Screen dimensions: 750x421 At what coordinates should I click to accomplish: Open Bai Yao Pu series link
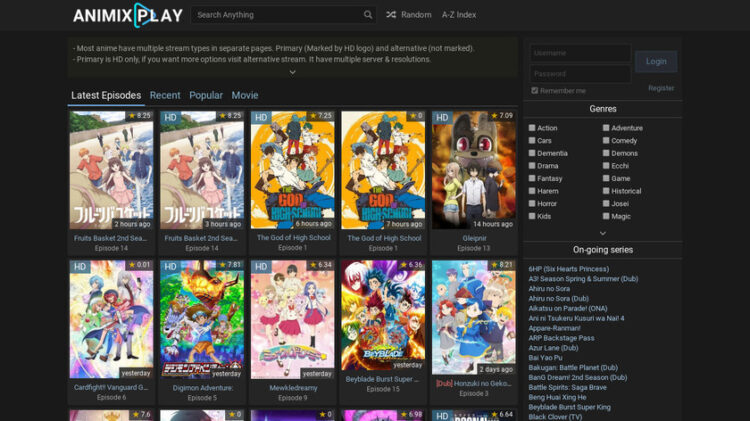pyautogui.click(x=545, y=358)
